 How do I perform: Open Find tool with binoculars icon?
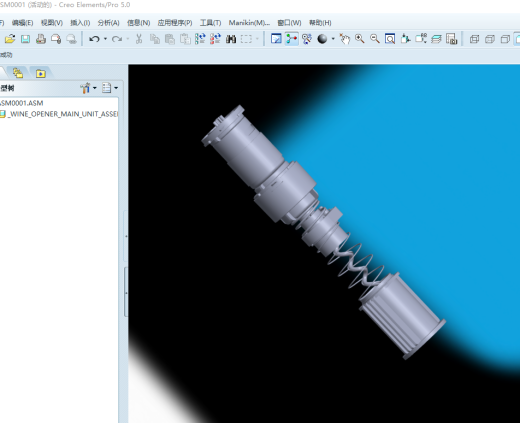(x=231, y=39)
